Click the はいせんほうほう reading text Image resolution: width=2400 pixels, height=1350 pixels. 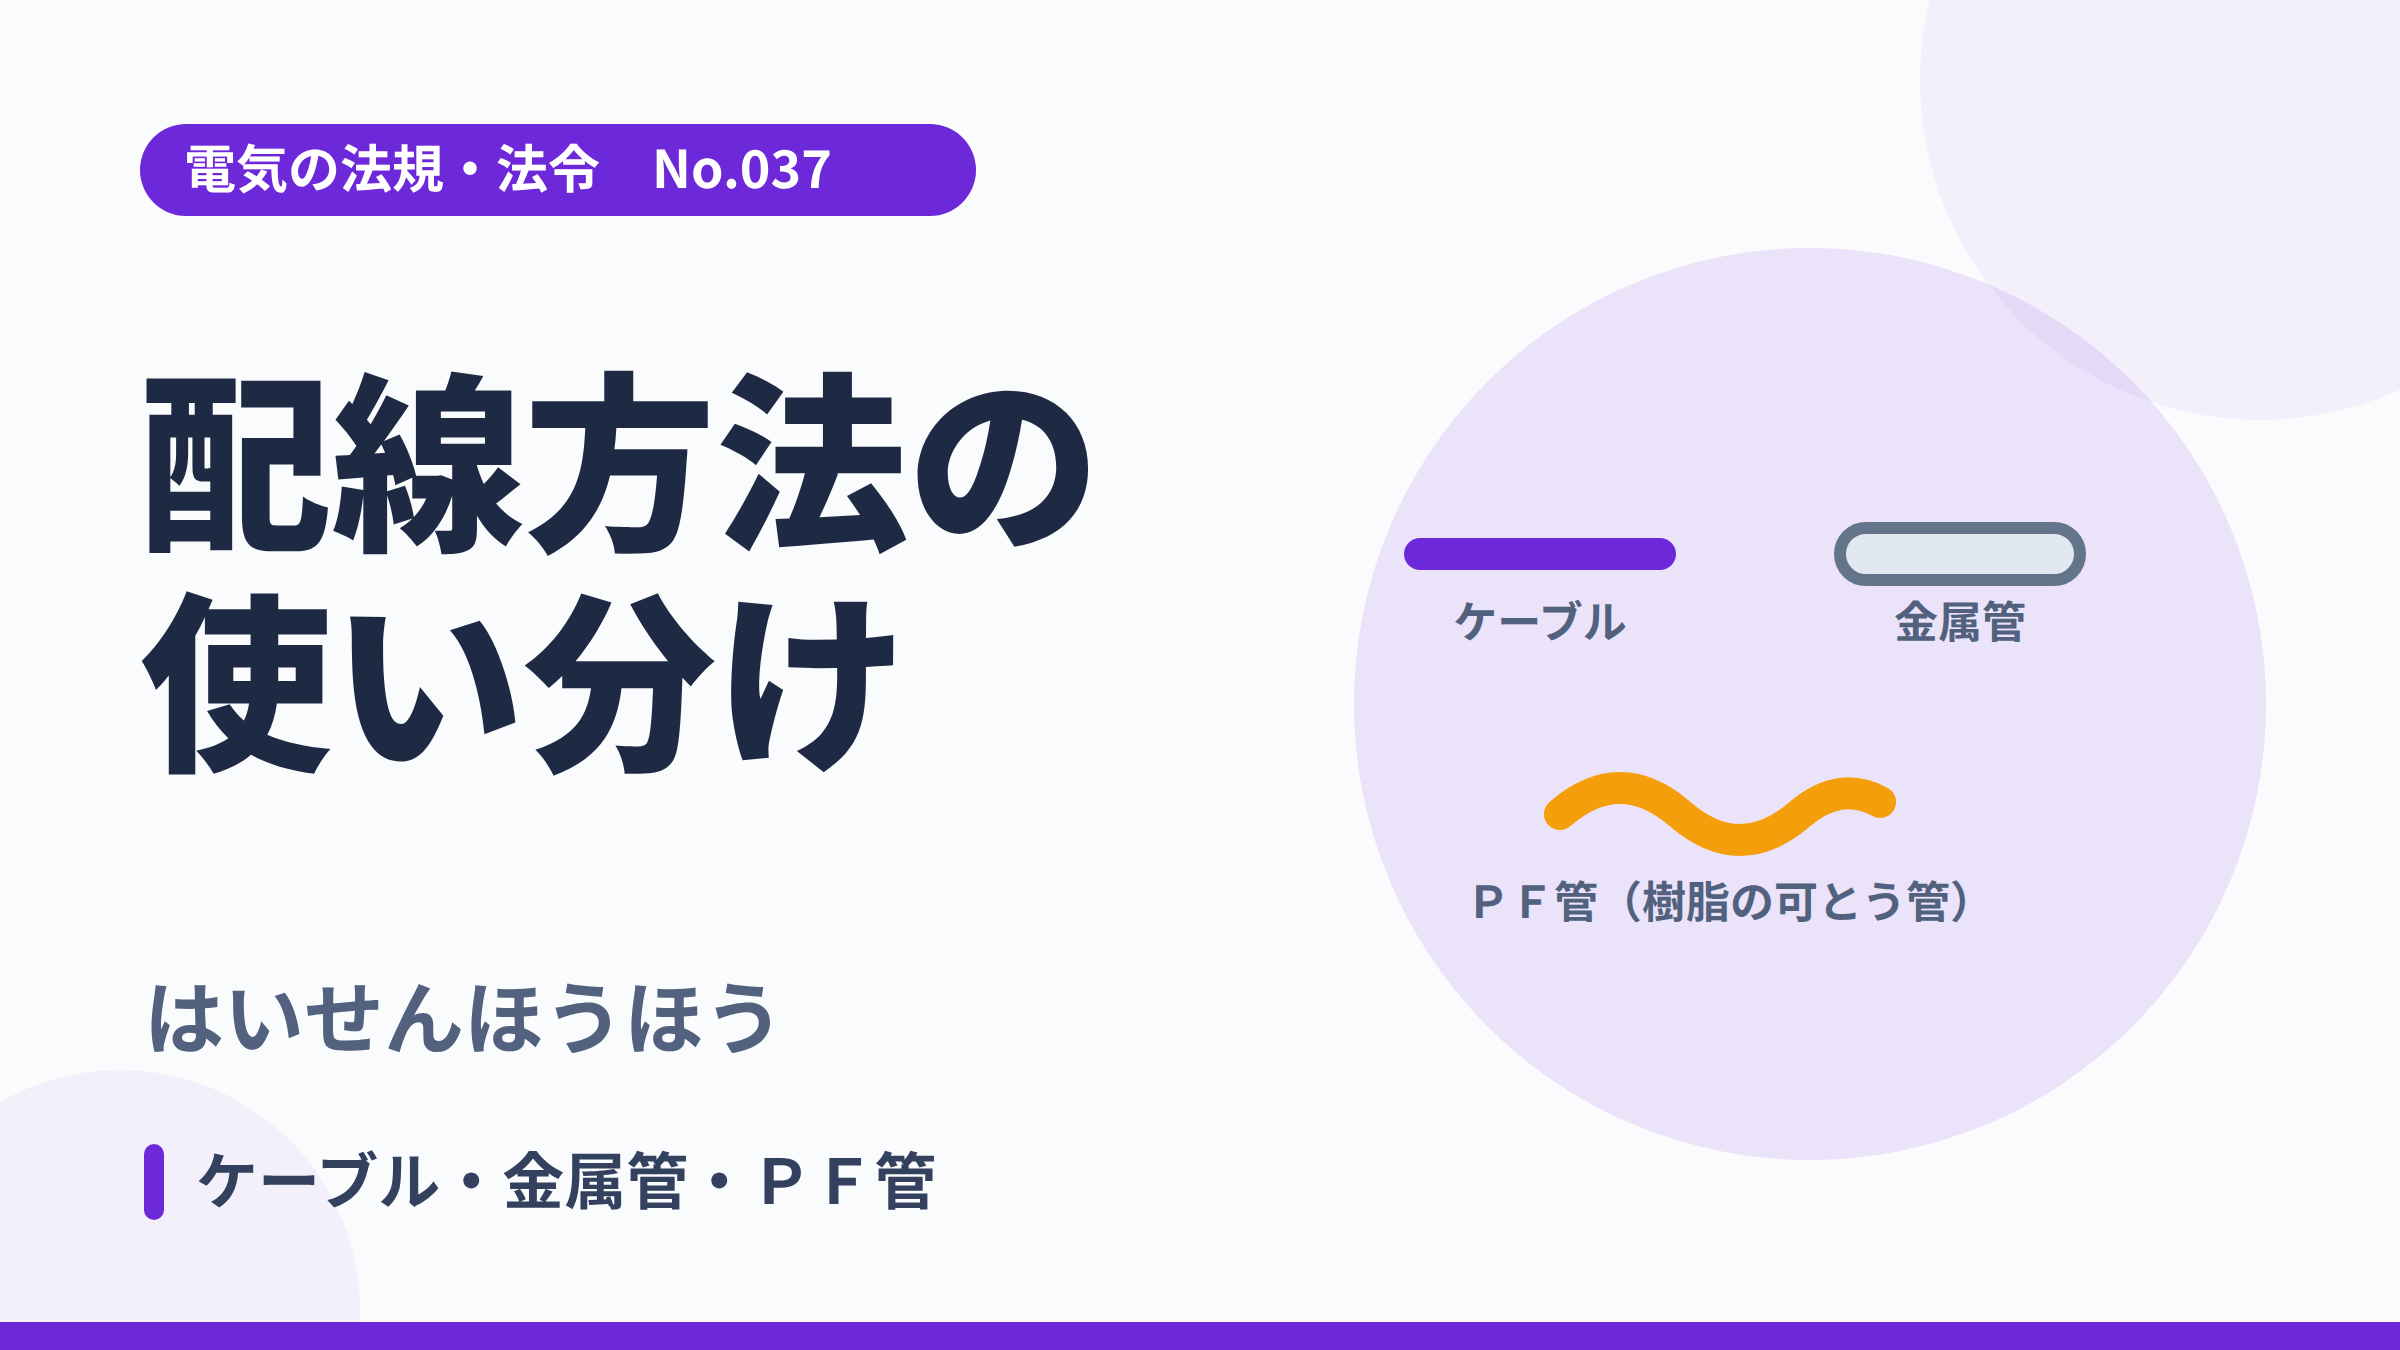[462, 1018]
